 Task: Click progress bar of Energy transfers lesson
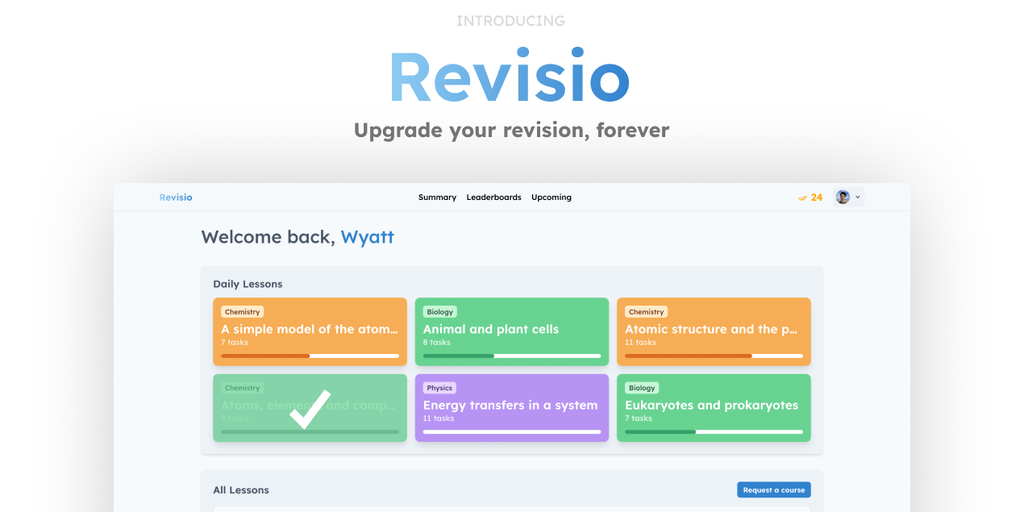tap(511, 432)
